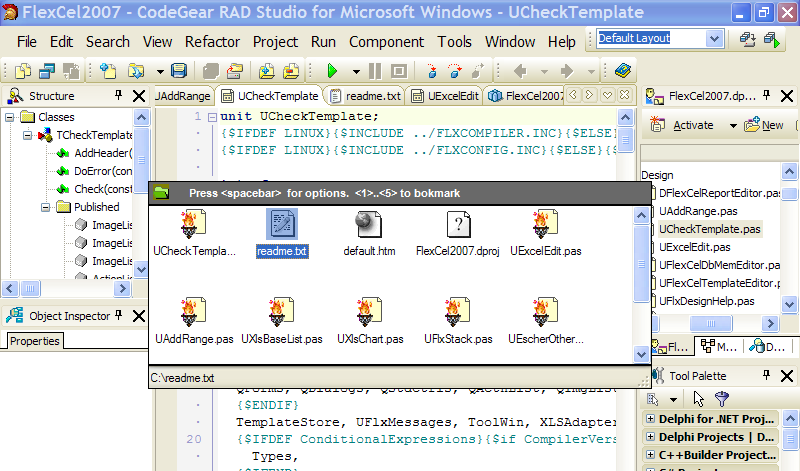
Task: Select the DoError method in Structure
Action: pos(103,171)
